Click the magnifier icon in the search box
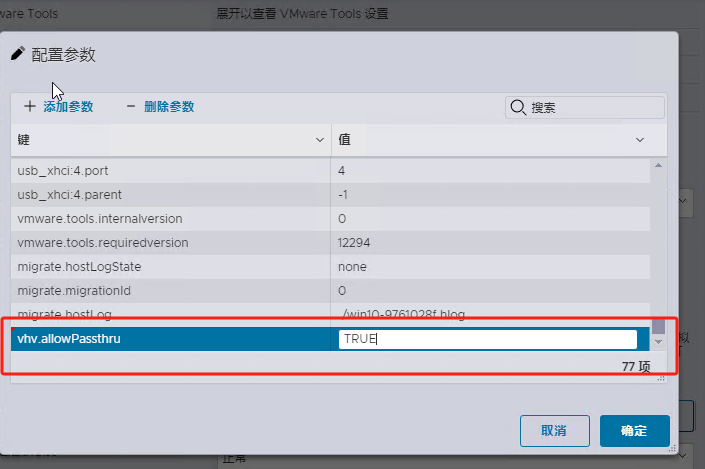This screenshot has height=469, width=705. [518, 107]
